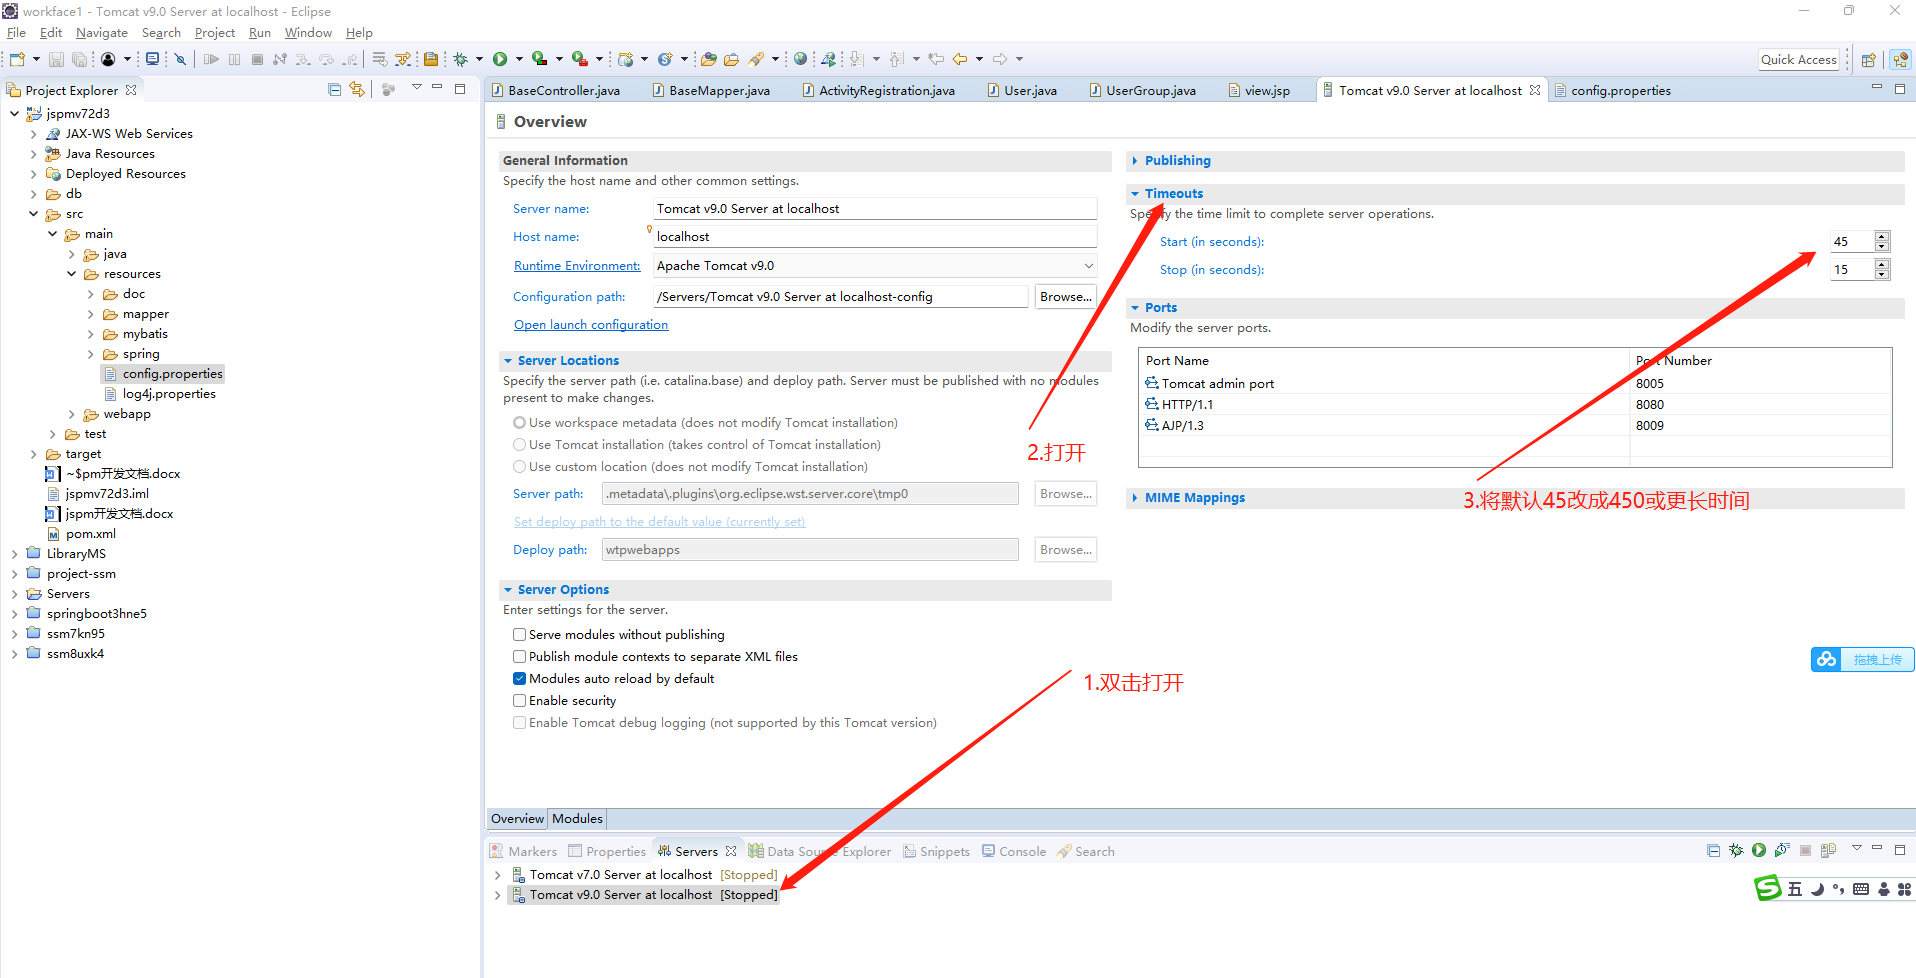Screen dimensions: 1916x978
Task: Switch to the Modules tab of the server editor
Action: [x=577, y=819]
